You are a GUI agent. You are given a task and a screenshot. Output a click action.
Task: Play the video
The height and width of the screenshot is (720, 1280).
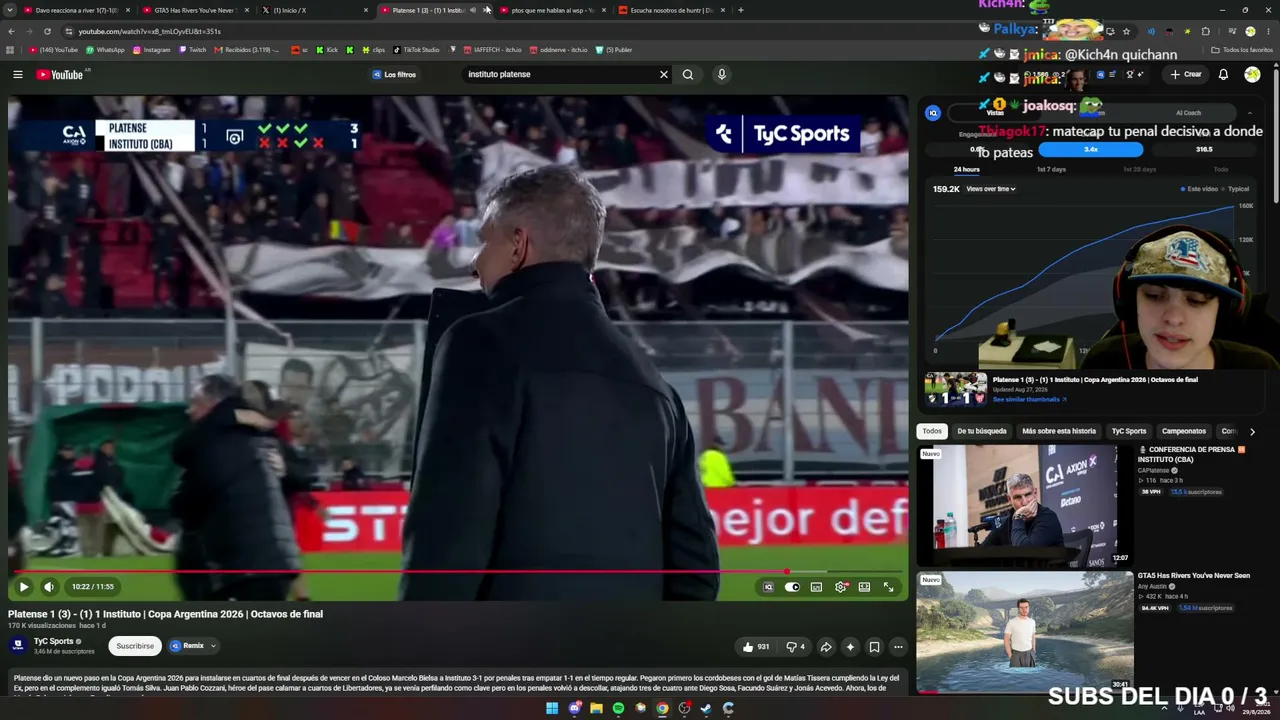[x=24, y=587]
